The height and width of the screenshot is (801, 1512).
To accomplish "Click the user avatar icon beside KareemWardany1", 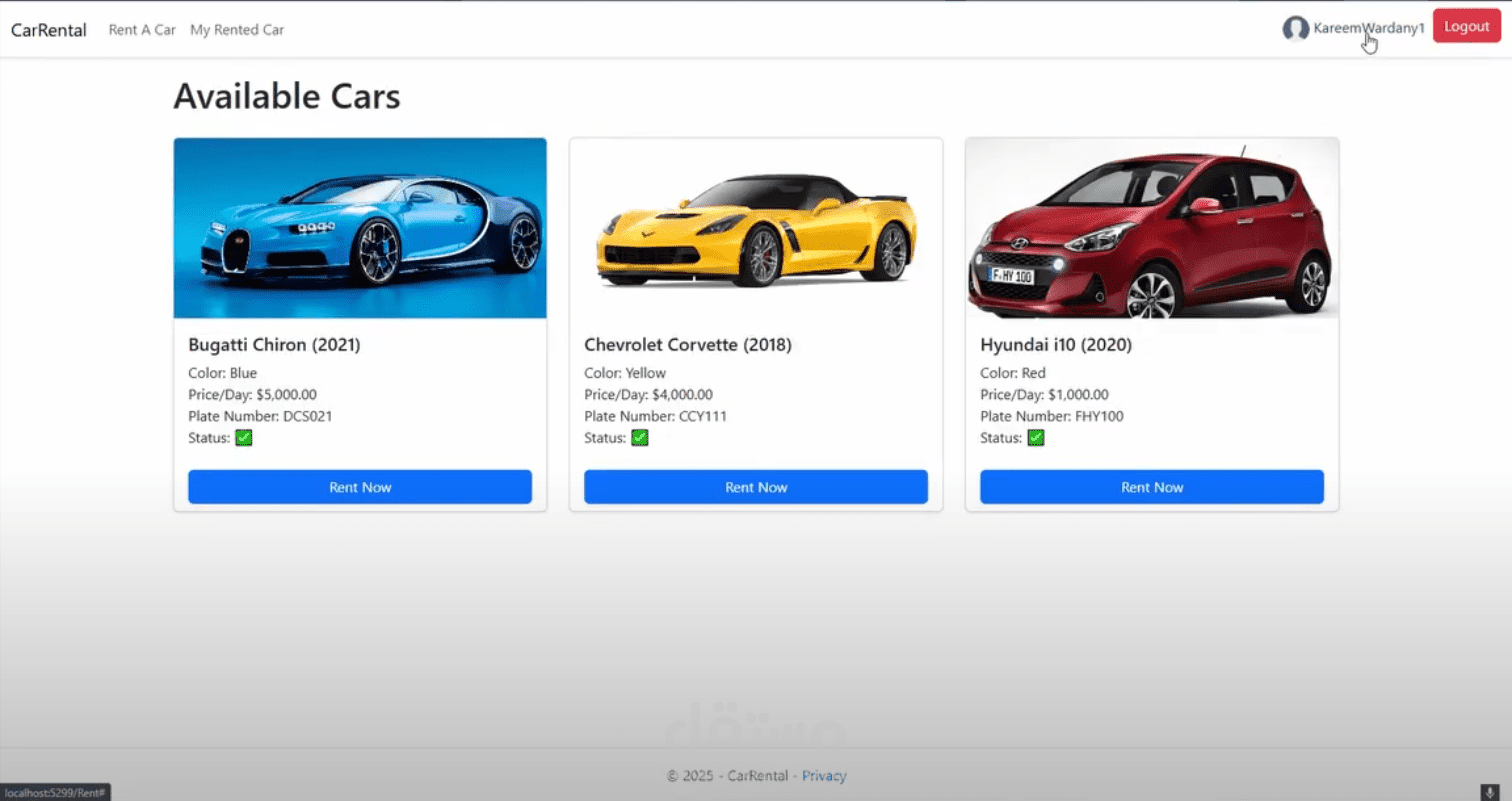I will tap(1295, 29).
